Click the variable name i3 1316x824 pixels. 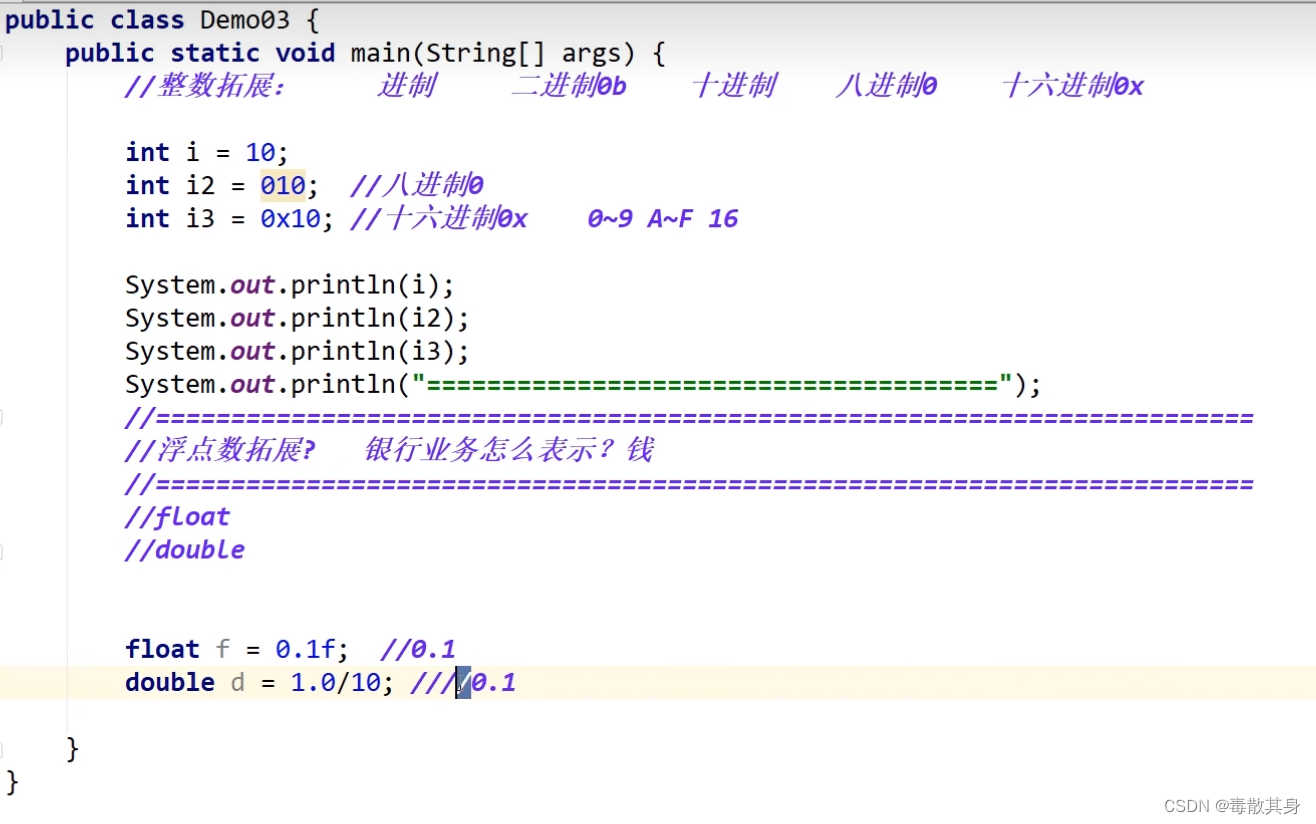coord(201,218)
